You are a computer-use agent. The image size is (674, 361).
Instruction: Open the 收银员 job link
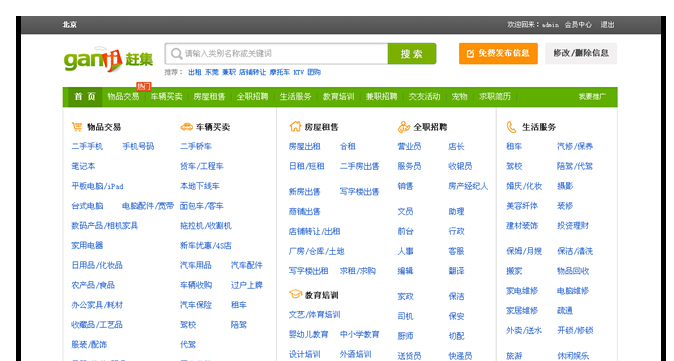[460, 166]
